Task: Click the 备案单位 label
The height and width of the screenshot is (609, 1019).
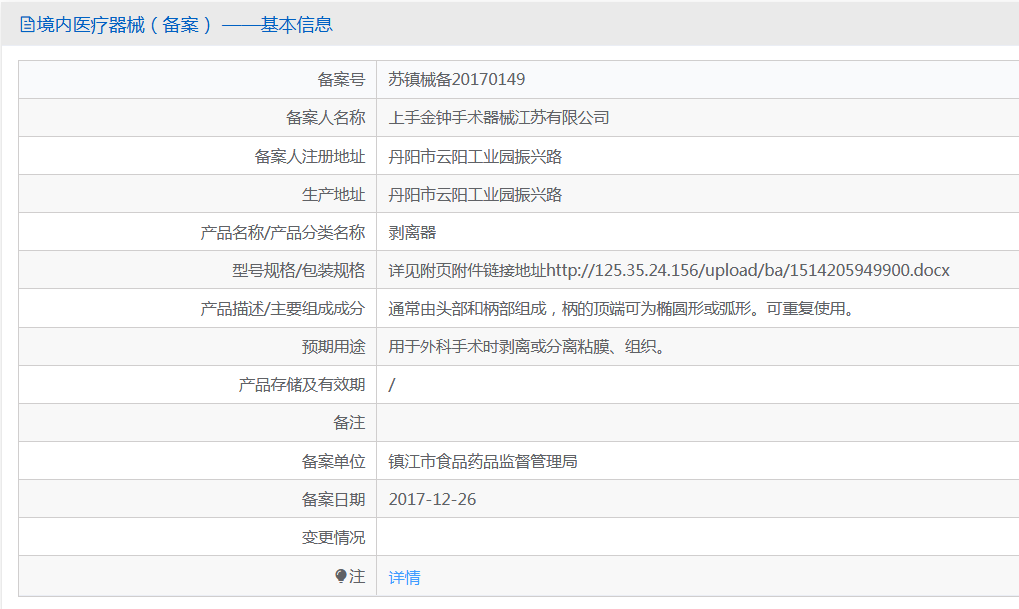Action: (x=333, y=461)
